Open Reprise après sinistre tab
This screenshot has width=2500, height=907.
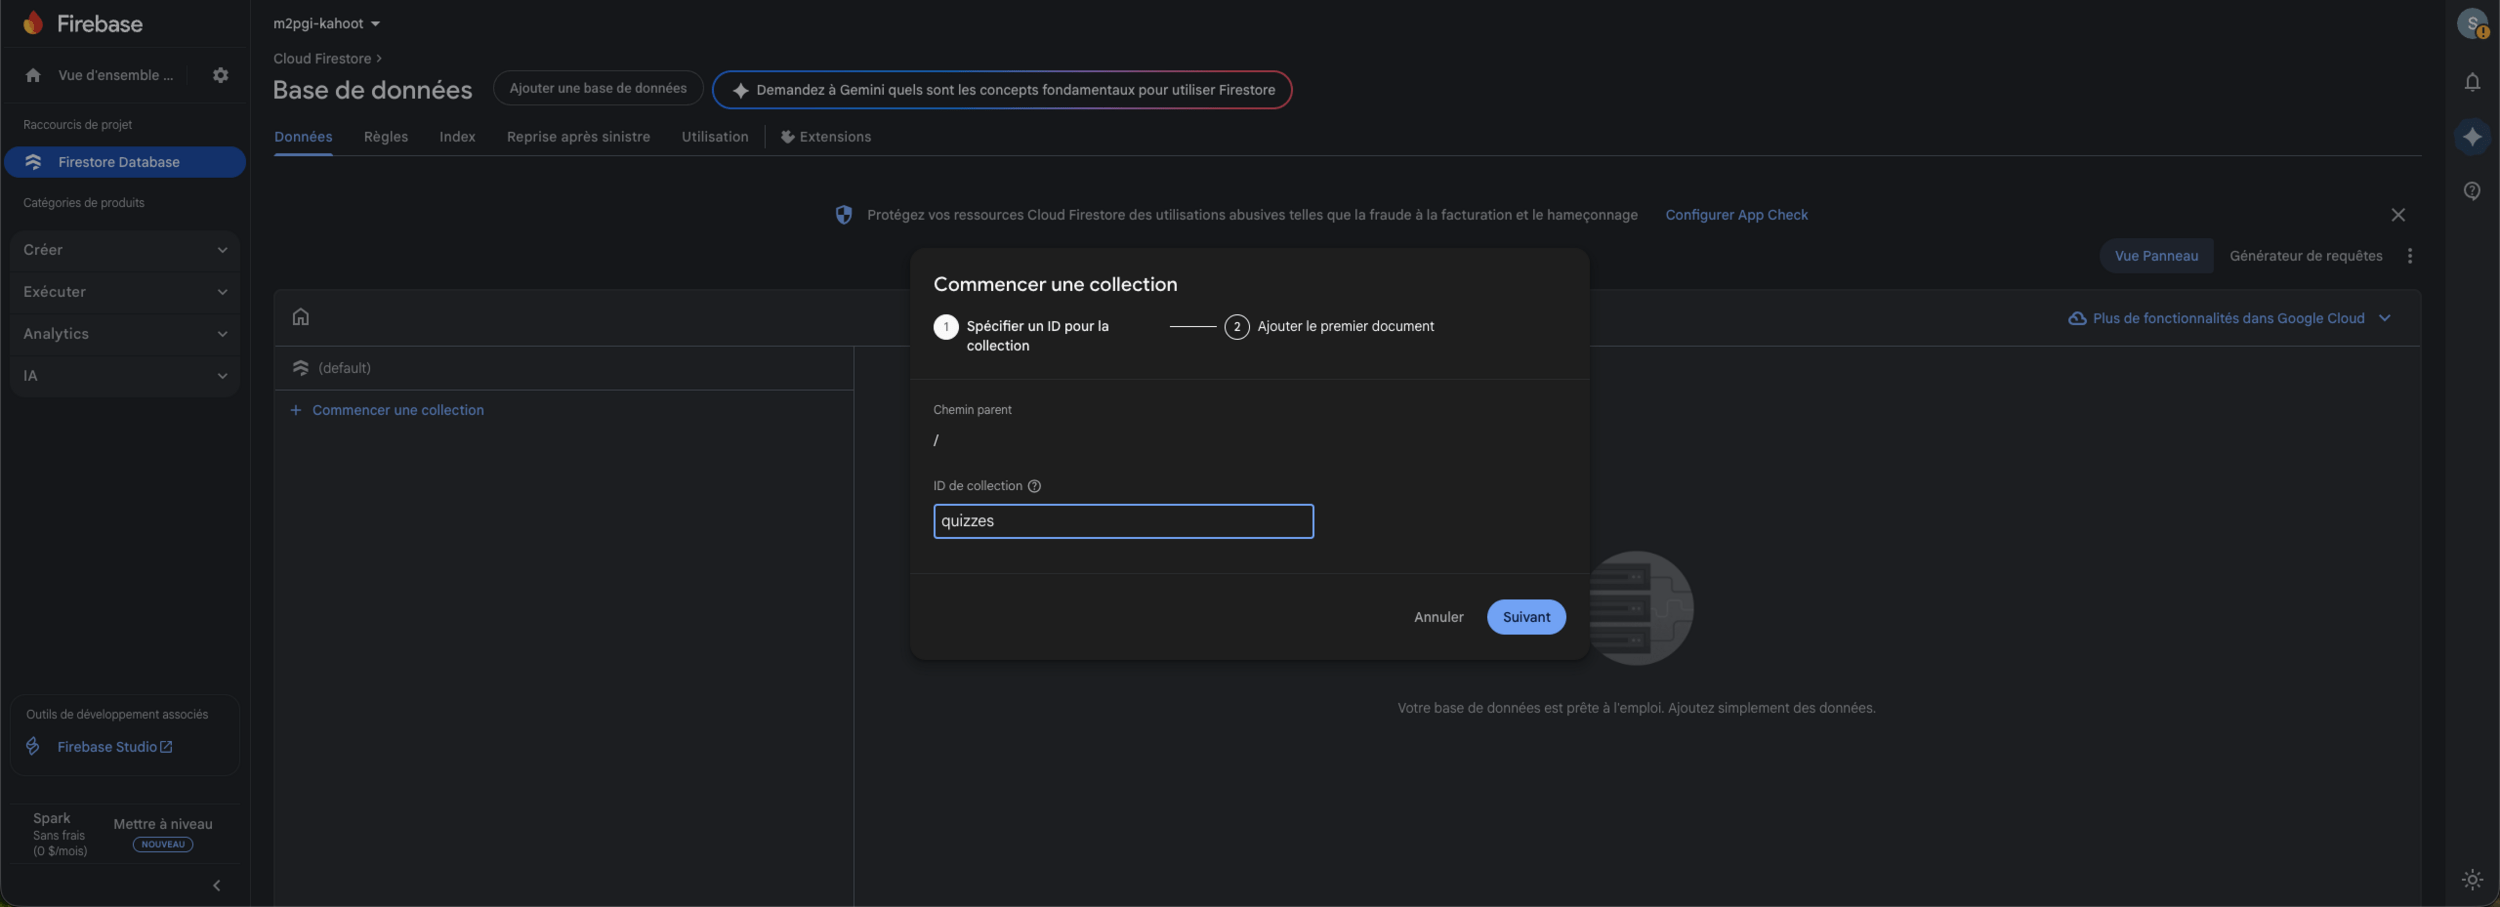coord(578,137)
